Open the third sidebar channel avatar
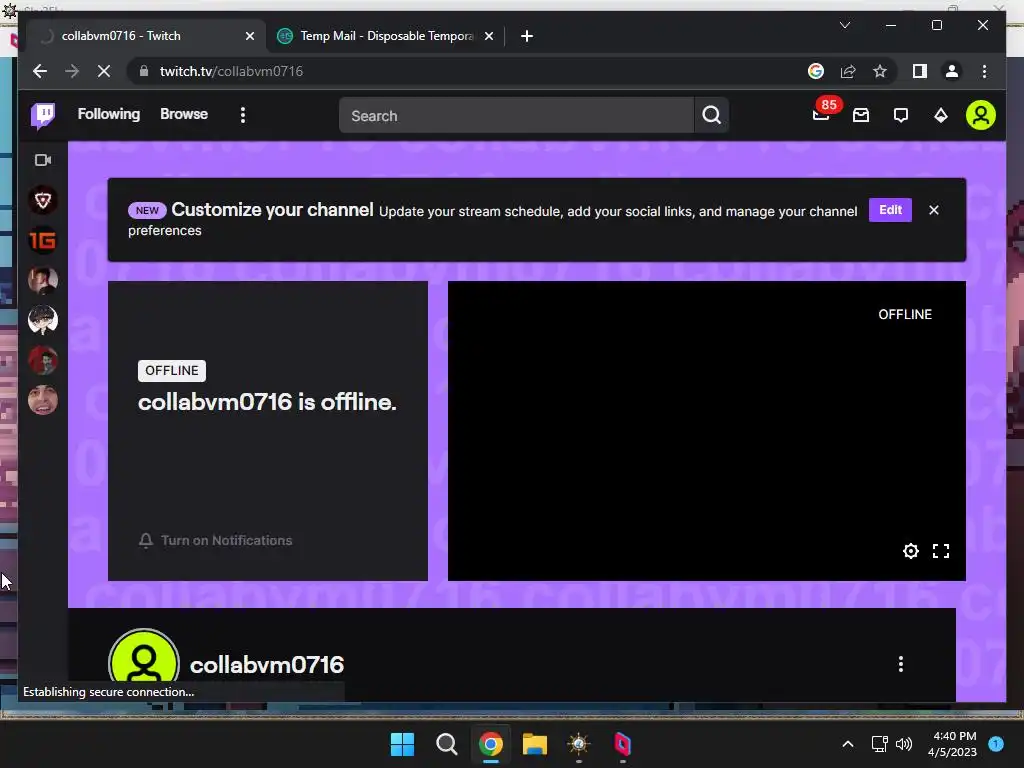This screenshot has height=768, width=1024. click(x=43, y=281)
